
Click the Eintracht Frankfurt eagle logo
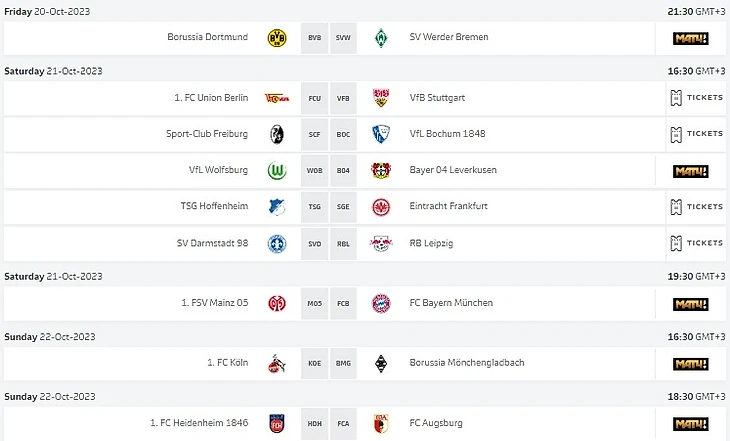point(380,207)
